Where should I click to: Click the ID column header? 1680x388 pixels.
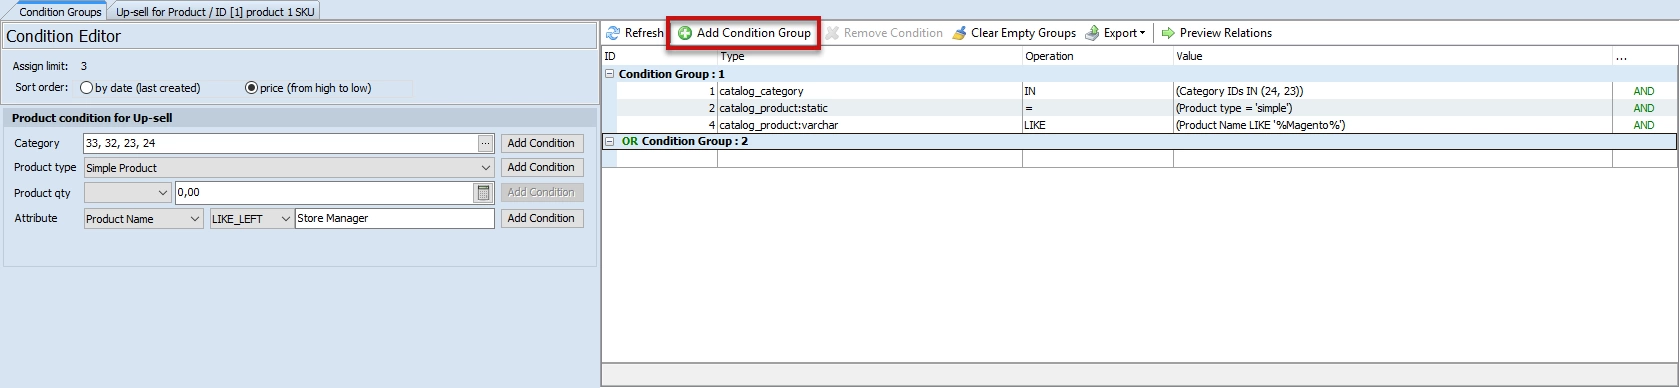[659, 56]
